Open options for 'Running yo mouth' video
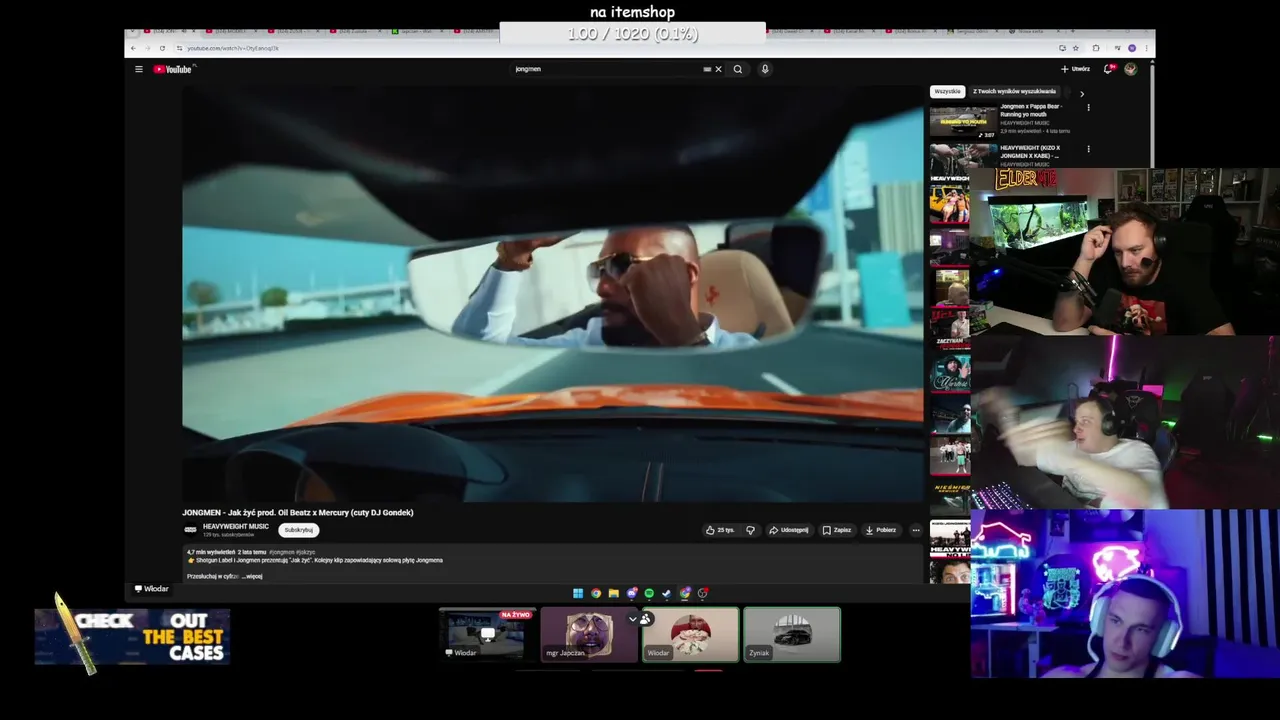Image resolution: width=1280 pixels, height=720 pixels. [x=1088, y=107]
